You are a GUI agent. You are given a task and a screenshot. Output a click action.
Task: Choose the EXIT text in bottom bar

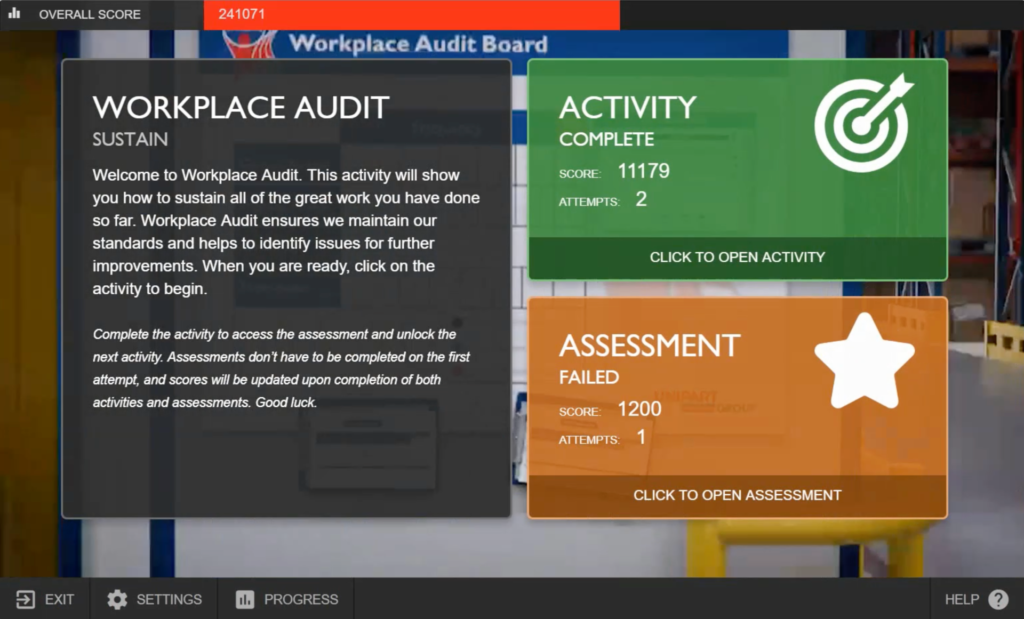pos(60,599)
